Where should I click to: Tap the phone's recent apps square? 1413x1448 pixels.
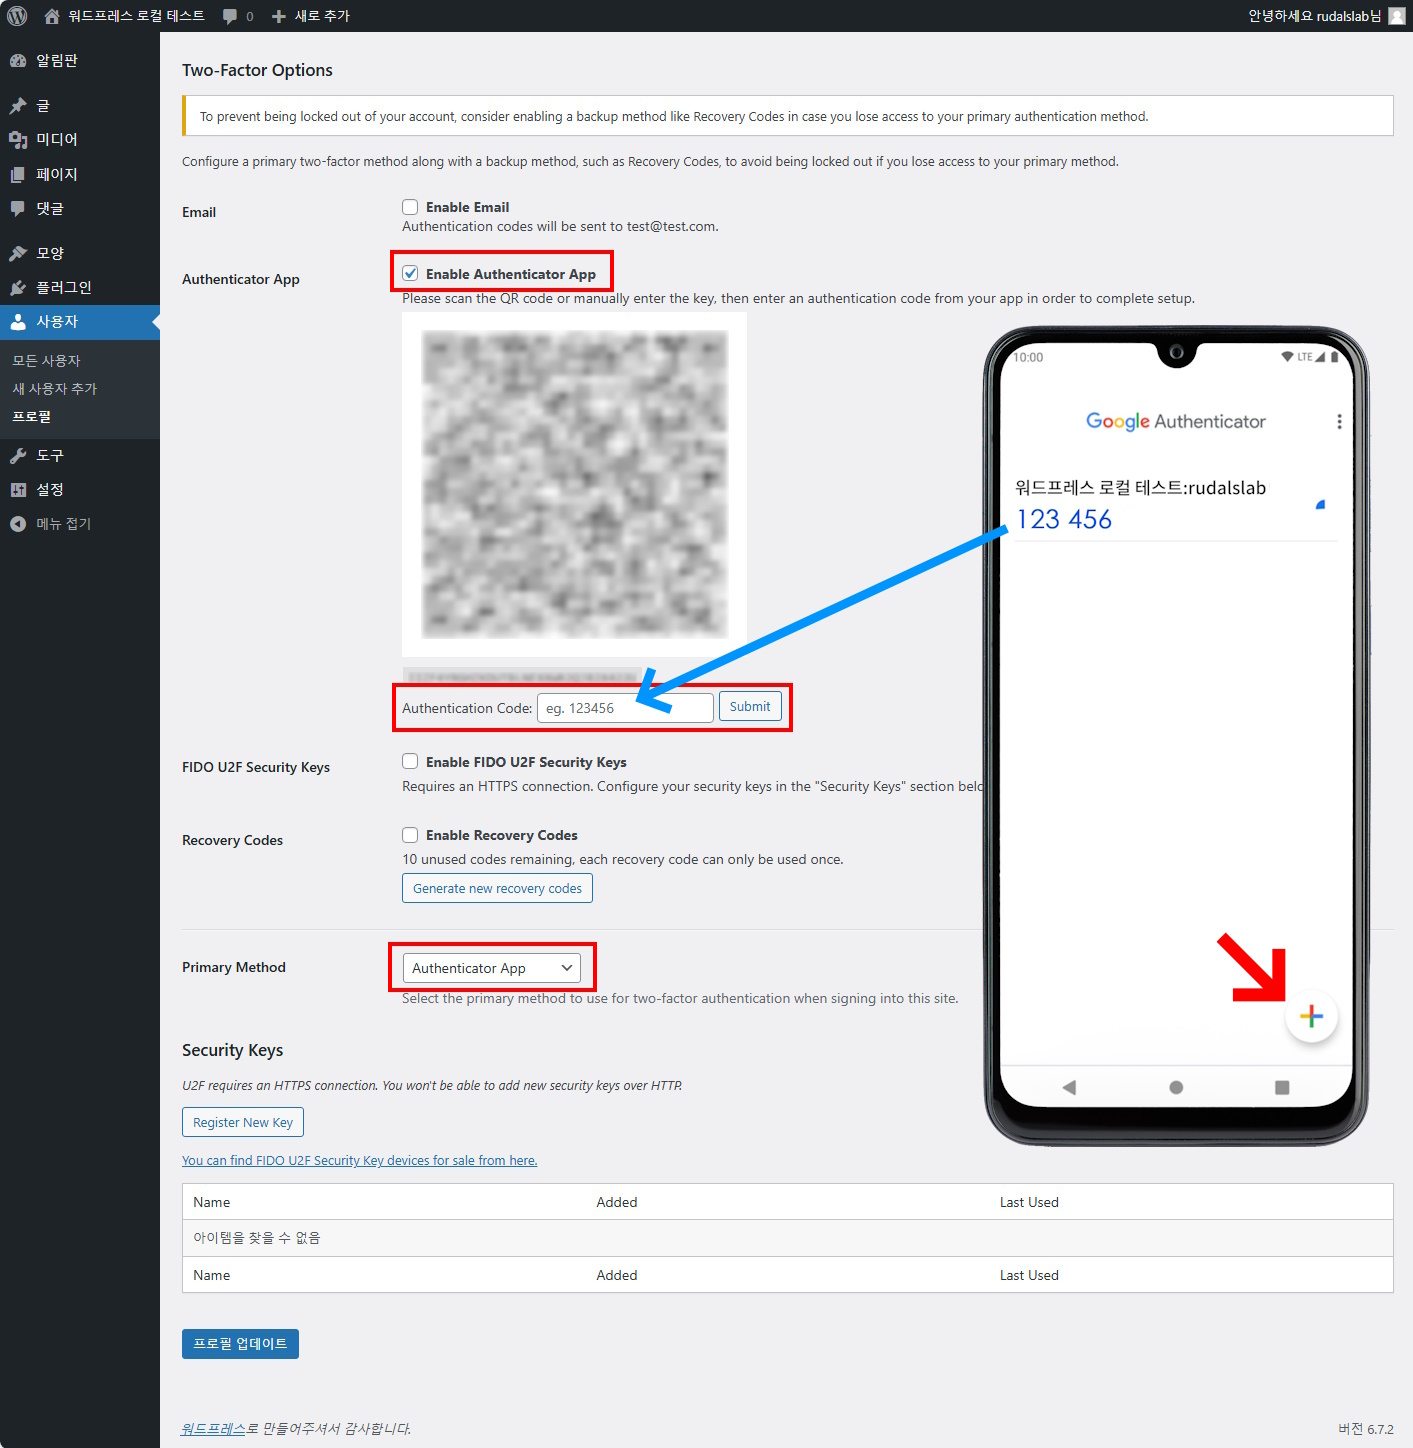click(x=1282, y=1087)
